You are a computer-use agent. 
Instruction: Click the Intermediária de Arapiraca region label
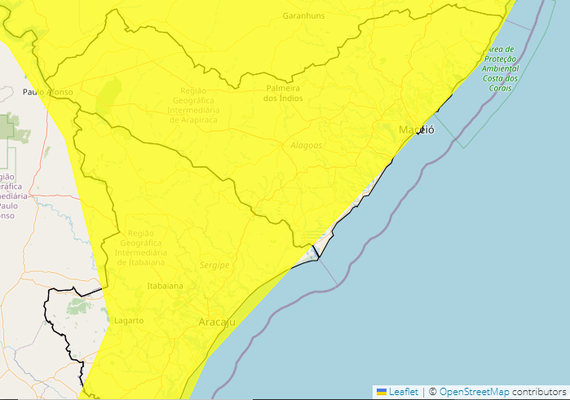click(x=193, y=105)
